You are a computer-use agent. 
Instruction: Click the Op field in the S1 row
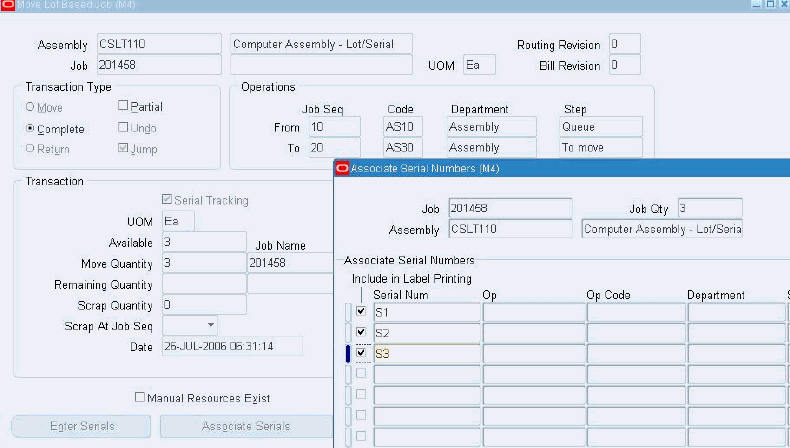click(x=534, y=312)
